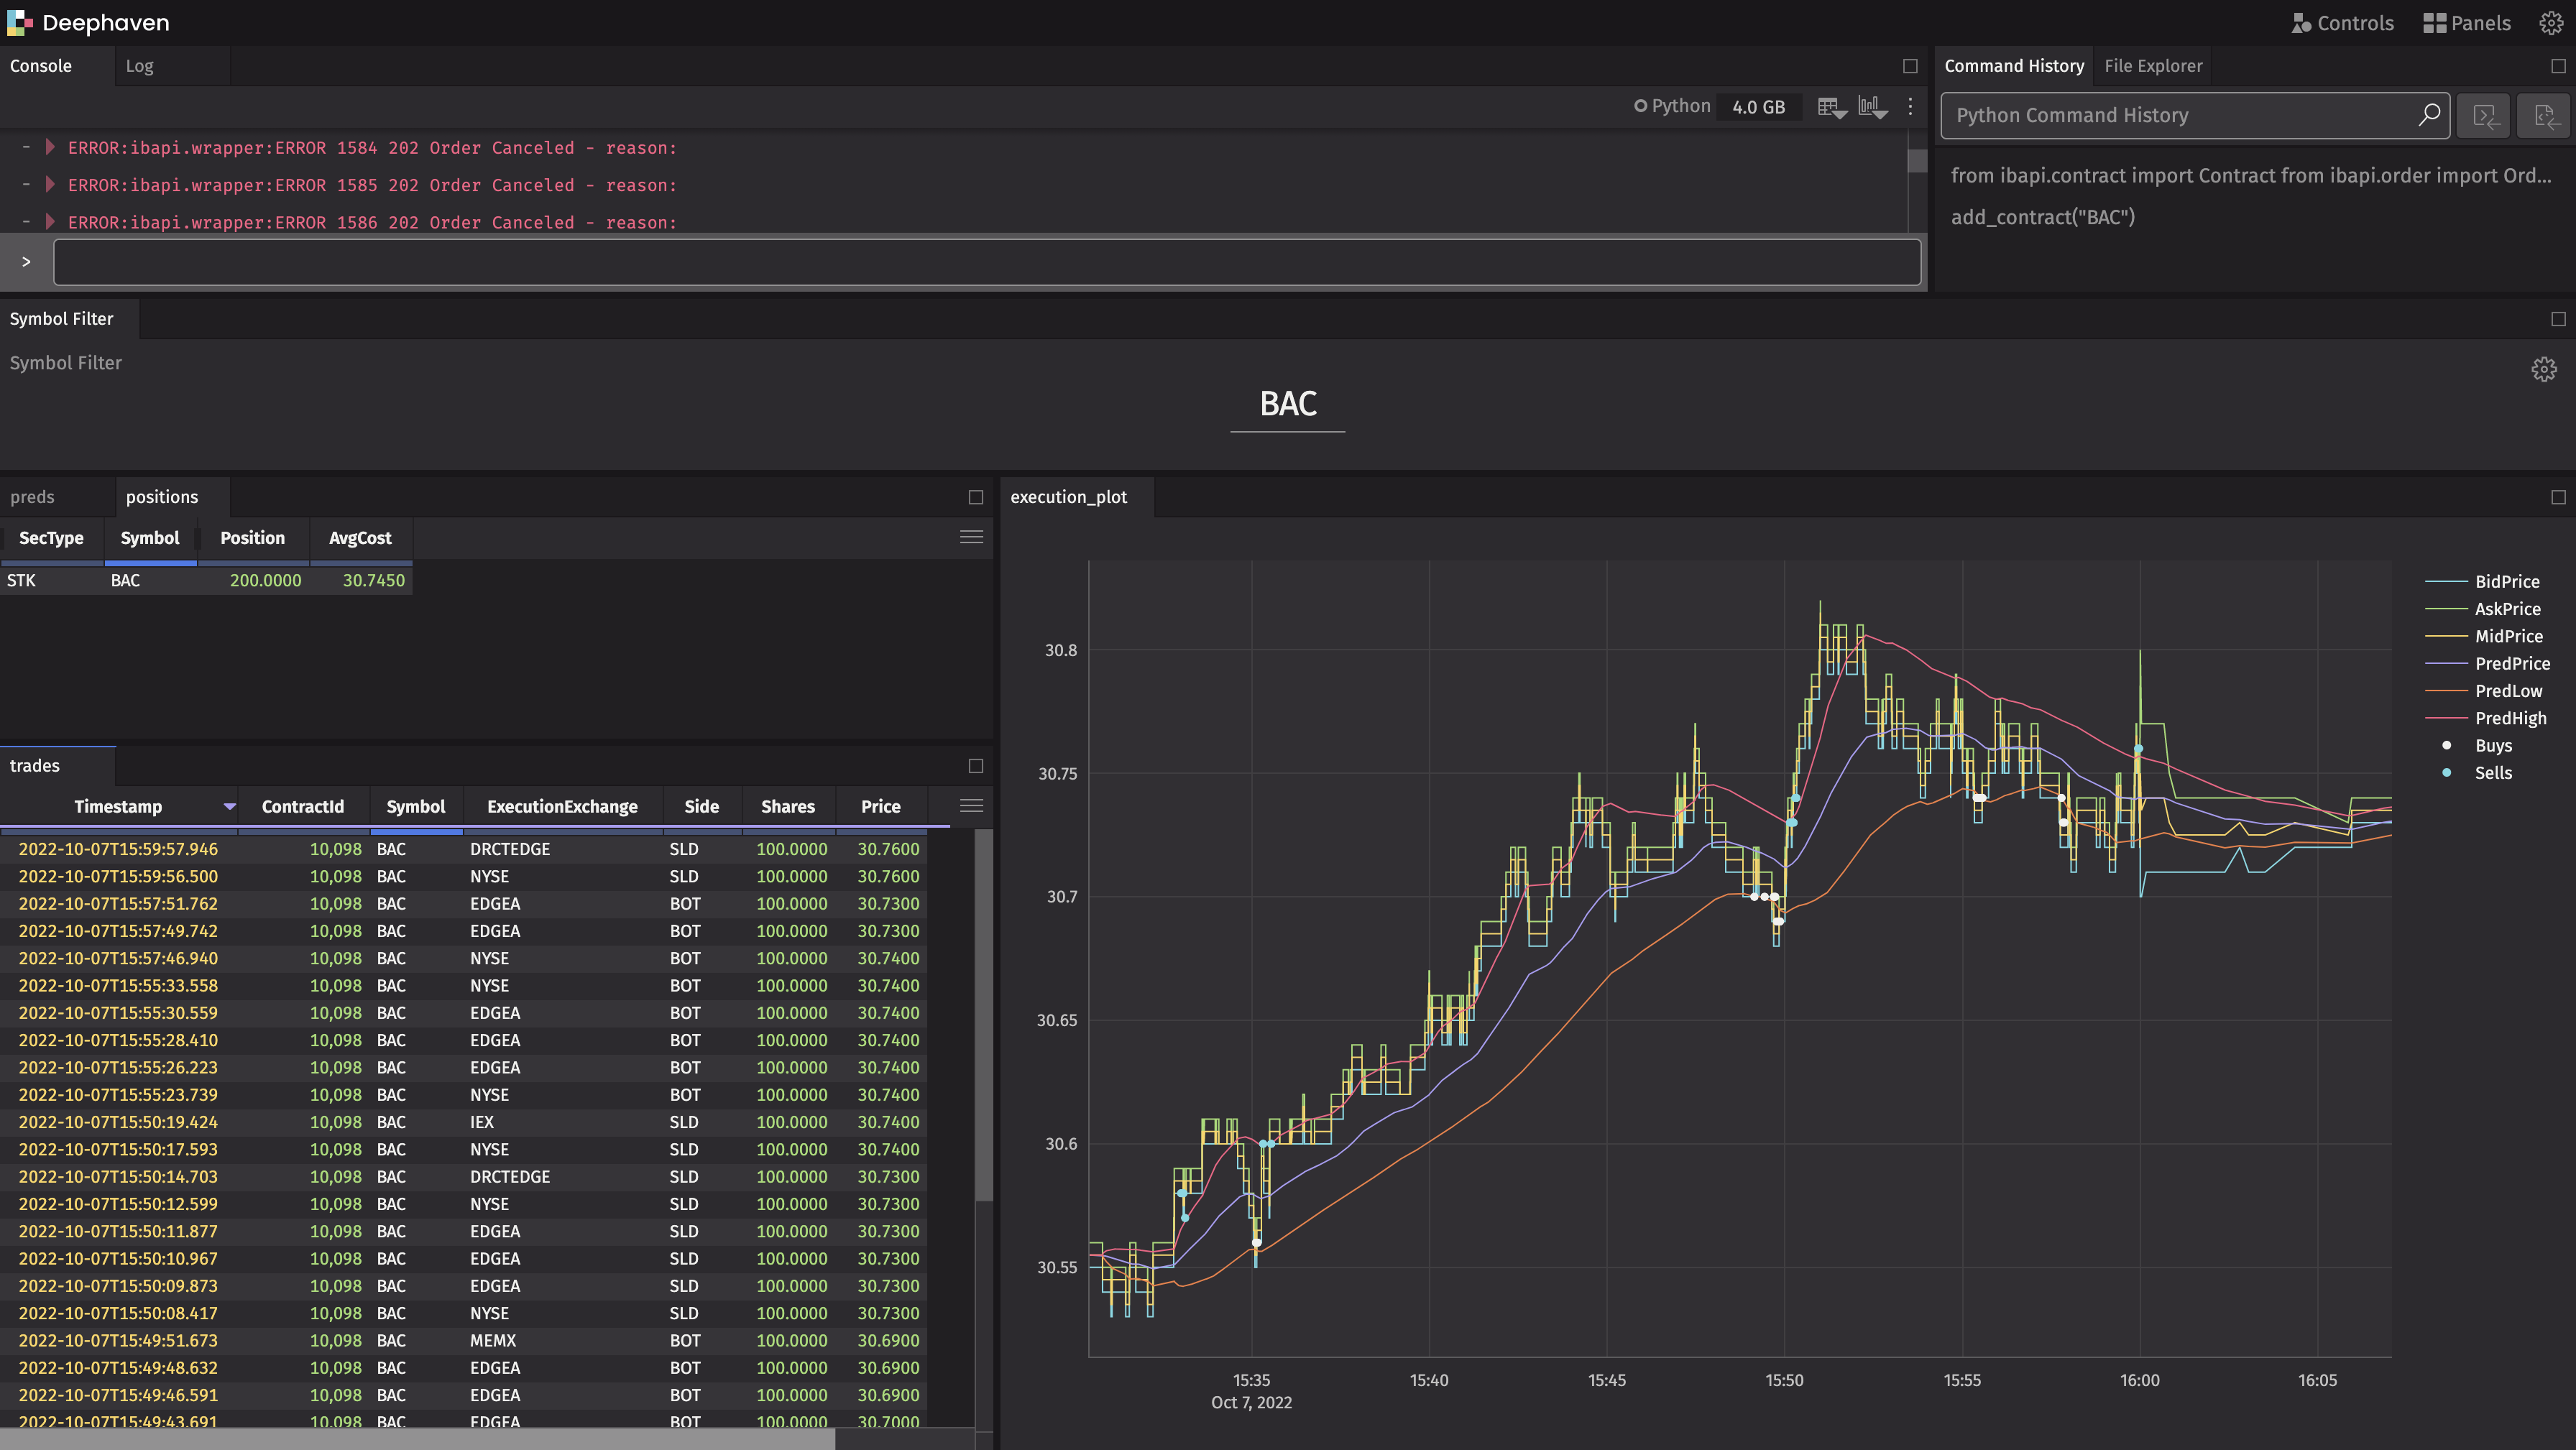Toggle PredPrice series in chart legend
This screenshot has width=2576, height=1450.
click(x=2488, y=664)
